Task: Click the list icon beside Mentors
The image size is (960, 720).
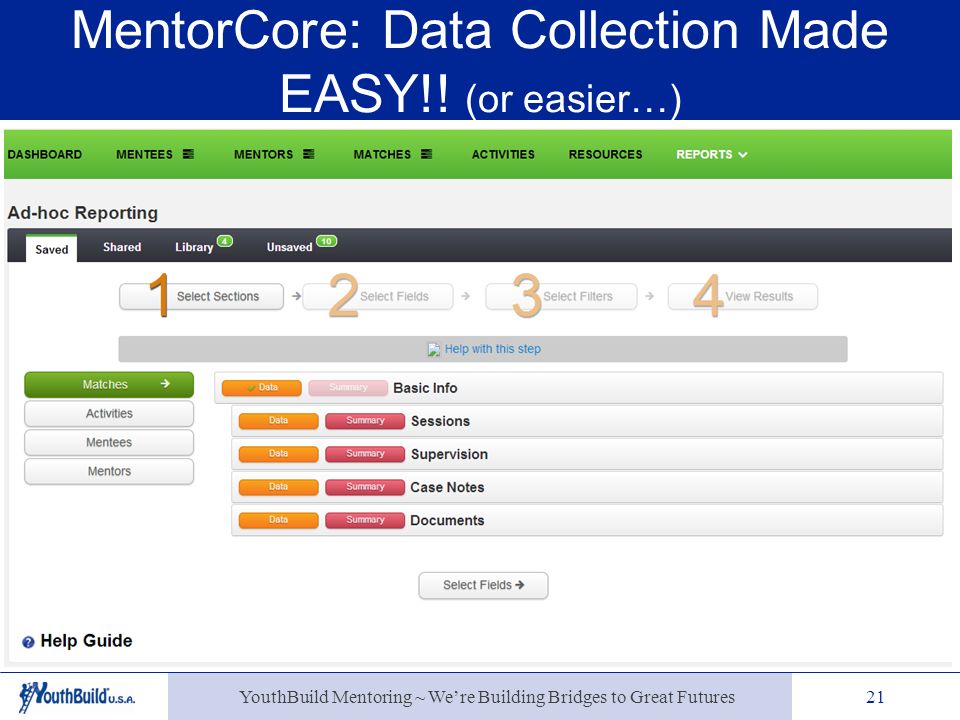Action: [309, 154]
